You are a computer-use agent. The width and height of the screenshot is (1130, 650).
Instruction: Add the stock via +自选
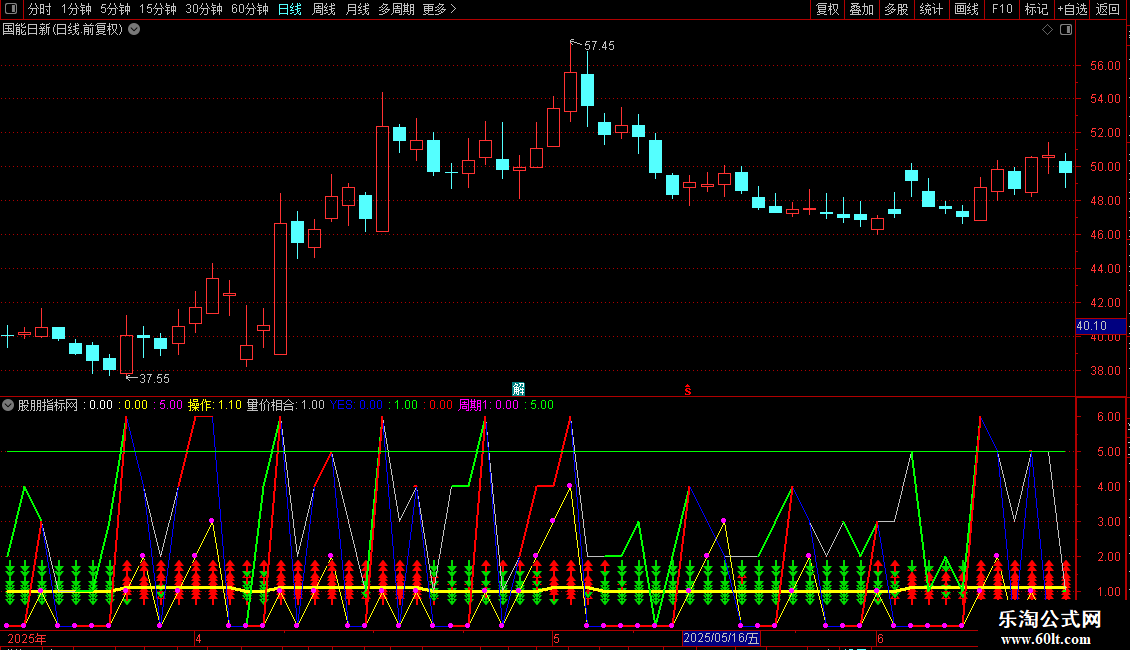tap(1073, 9)
